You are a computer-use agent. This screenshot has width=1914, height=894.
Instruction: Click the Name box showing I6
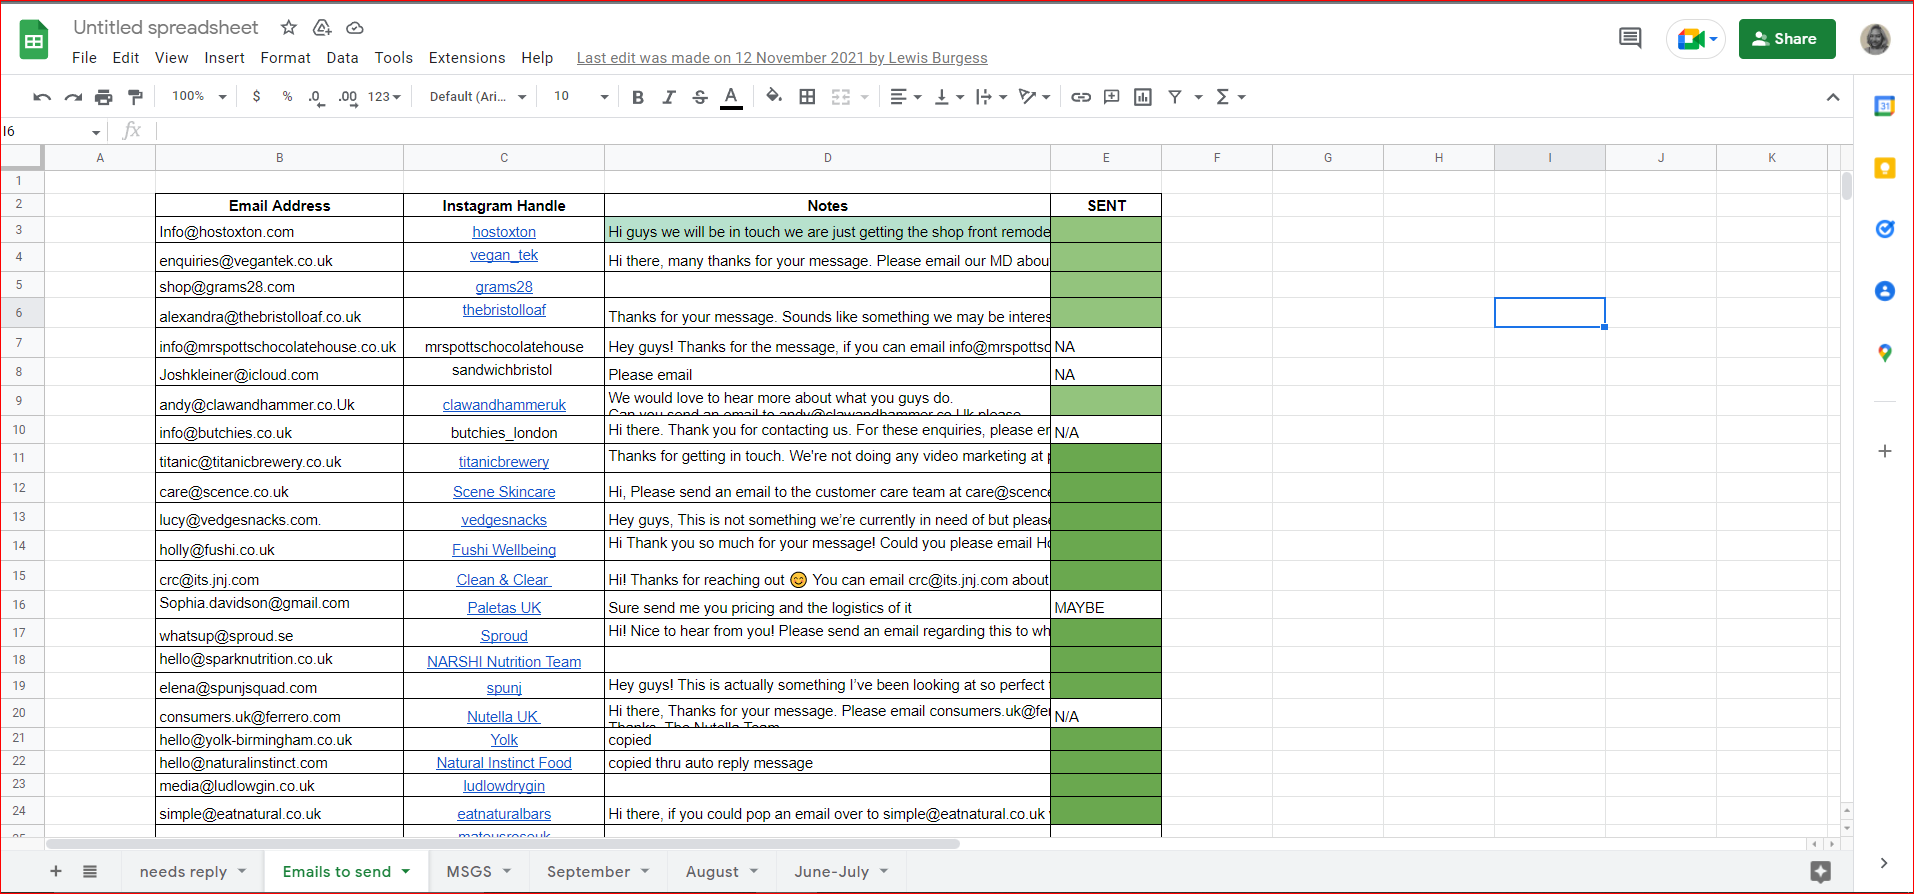(52, 131)
